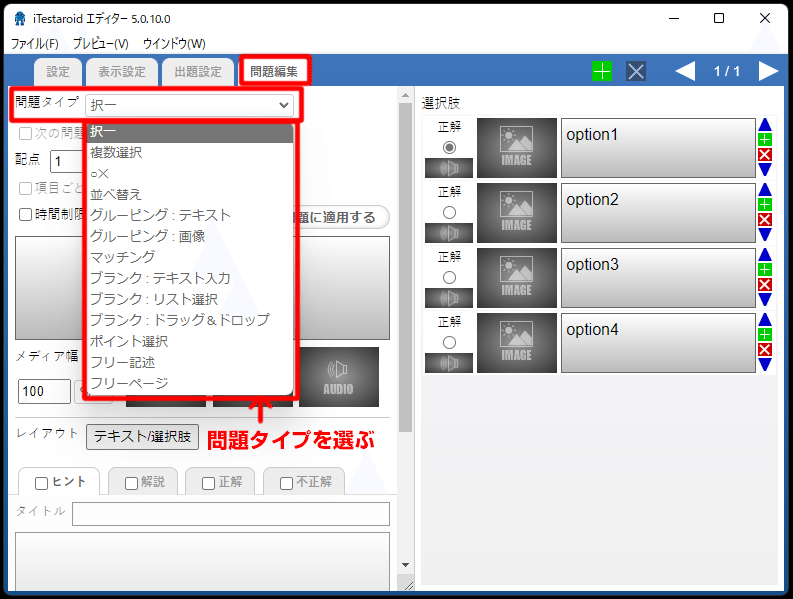Toggle the 不正解 checkbox
793x599 pixels.
286,483
